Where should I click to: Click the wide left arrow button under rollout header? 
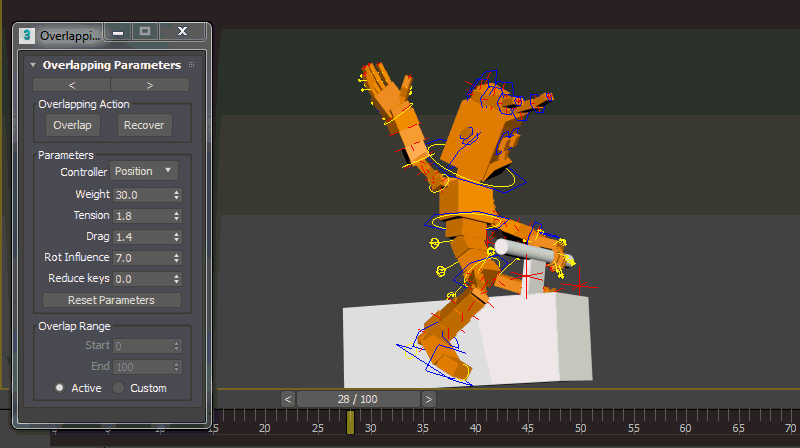pyautogui.click(x=72, y=85)
